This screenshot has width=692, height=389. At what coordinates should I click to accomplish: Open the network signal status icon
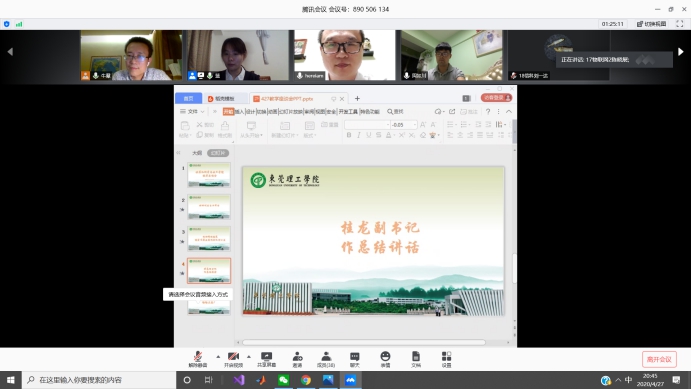pos(19,24)
